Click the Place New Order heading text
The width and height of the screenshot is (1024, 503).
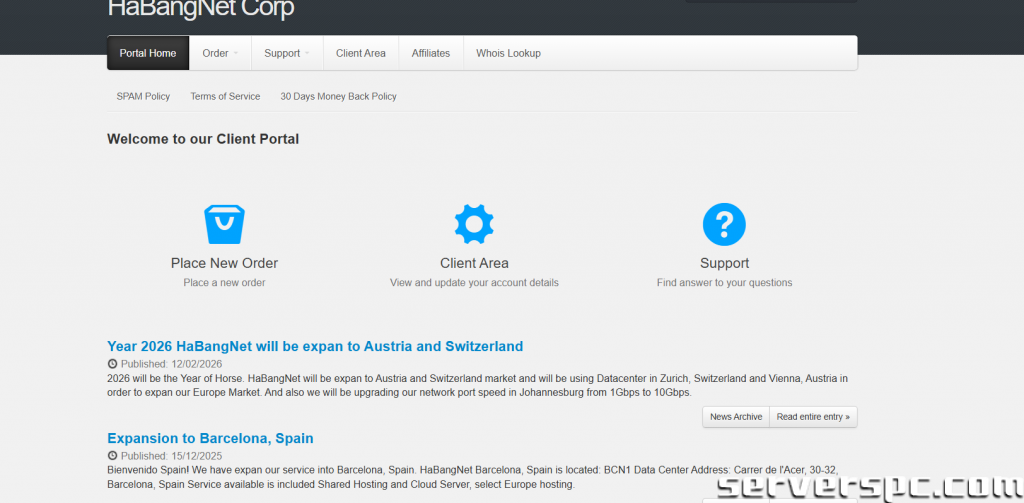(x=224, y=263)
